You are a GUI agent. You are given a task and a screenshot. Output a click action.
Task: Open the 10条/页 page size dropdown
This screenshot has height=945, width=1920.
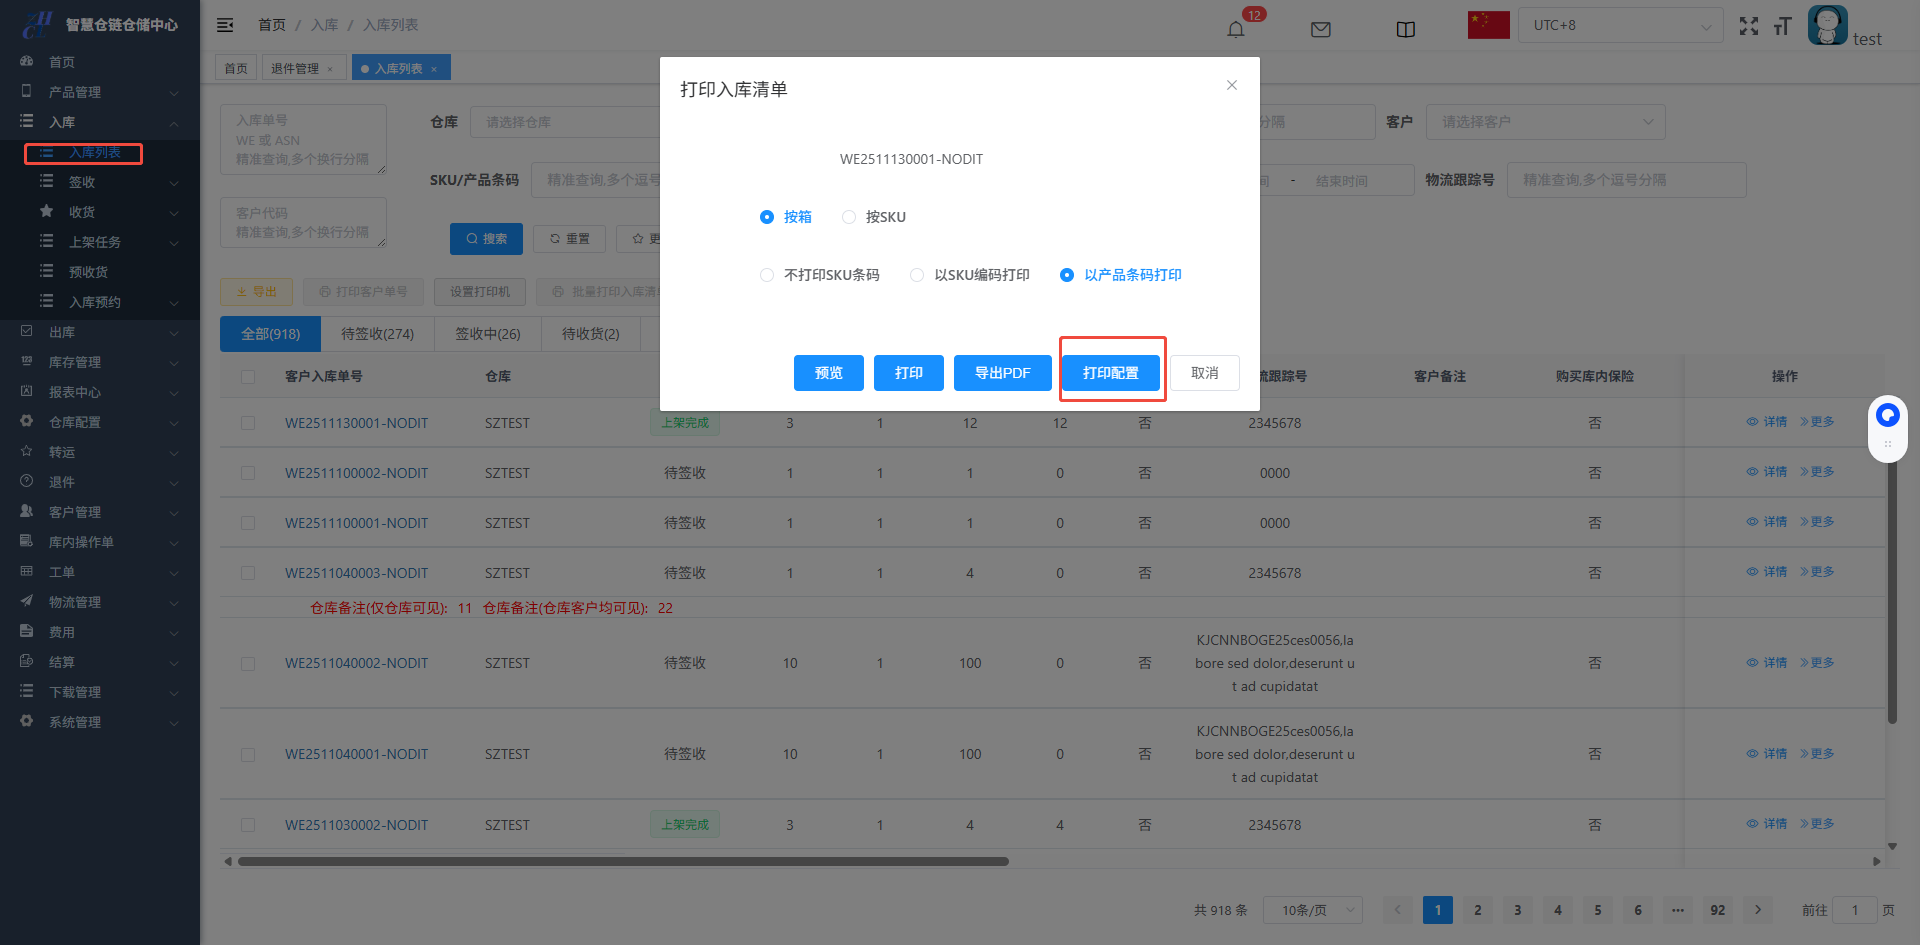tap(1312, 910)
